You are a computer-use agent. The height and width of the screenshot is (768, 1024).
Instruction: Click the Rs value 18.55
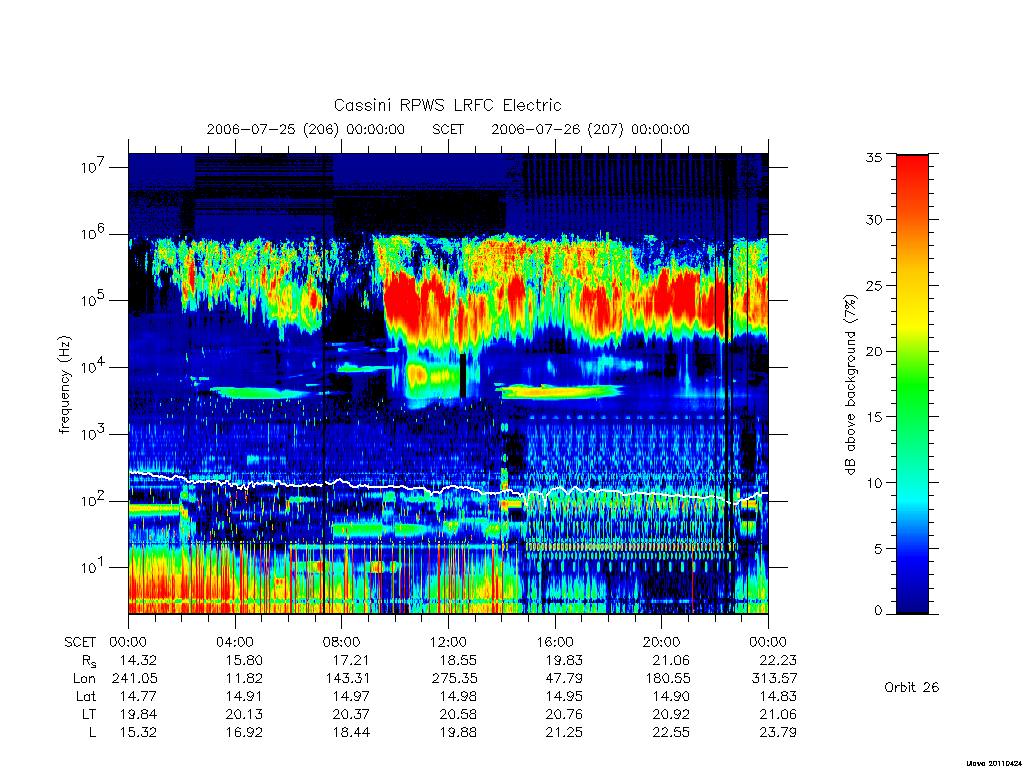(458, 660)
